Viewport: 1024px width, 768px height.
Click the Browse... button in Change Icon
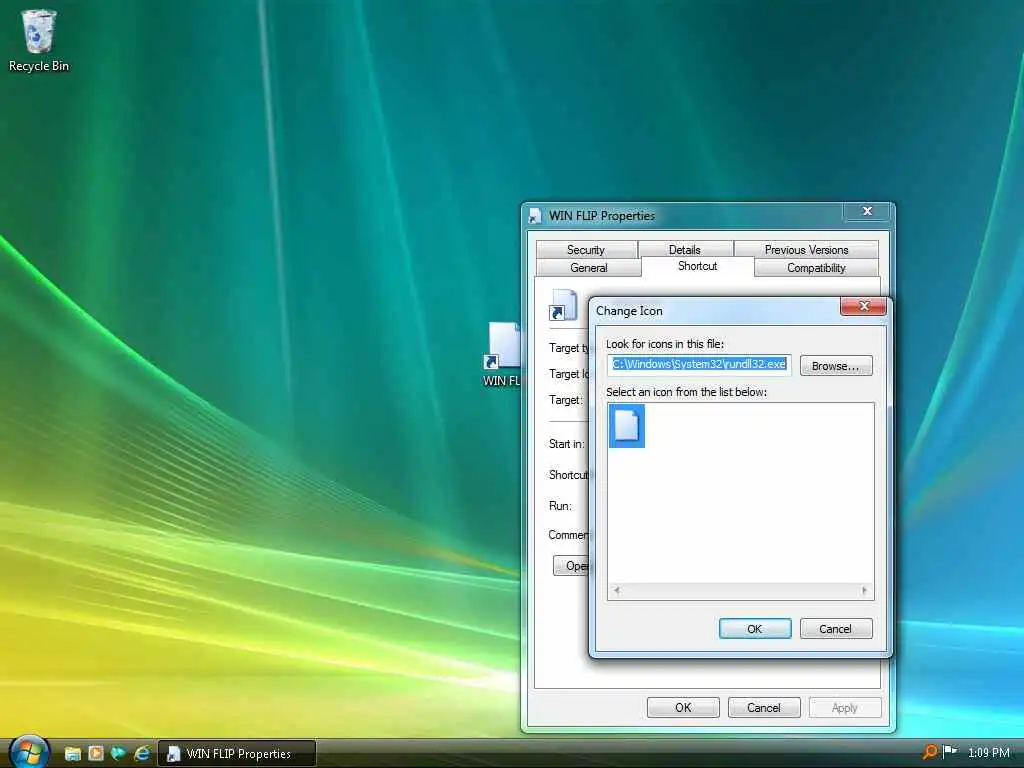click(x=836, y=366)
